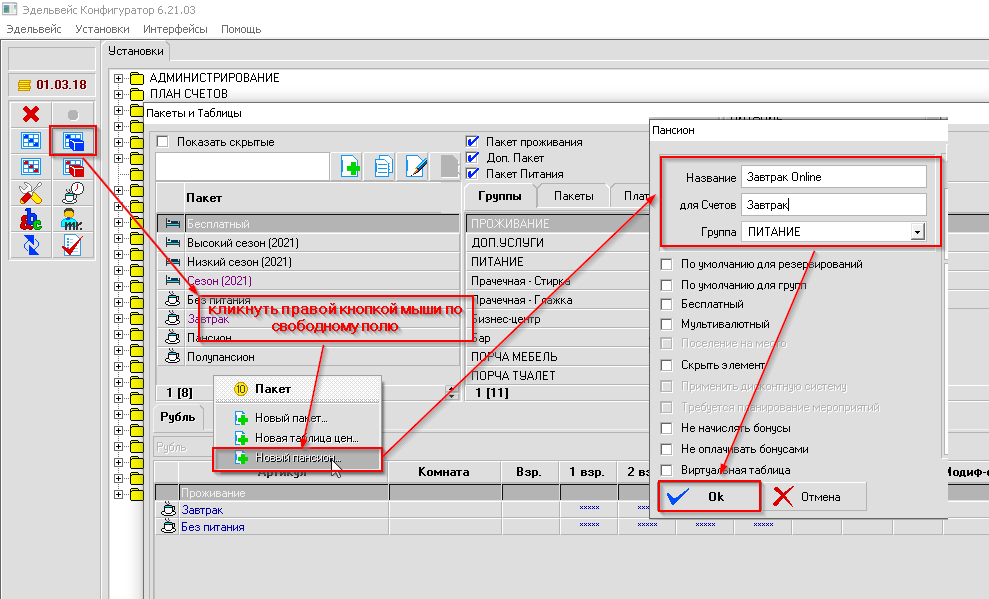This screenshot has height=599, width=989.
Task: Click the copy documents icon in package toolbar
Action: click(384, 167)
